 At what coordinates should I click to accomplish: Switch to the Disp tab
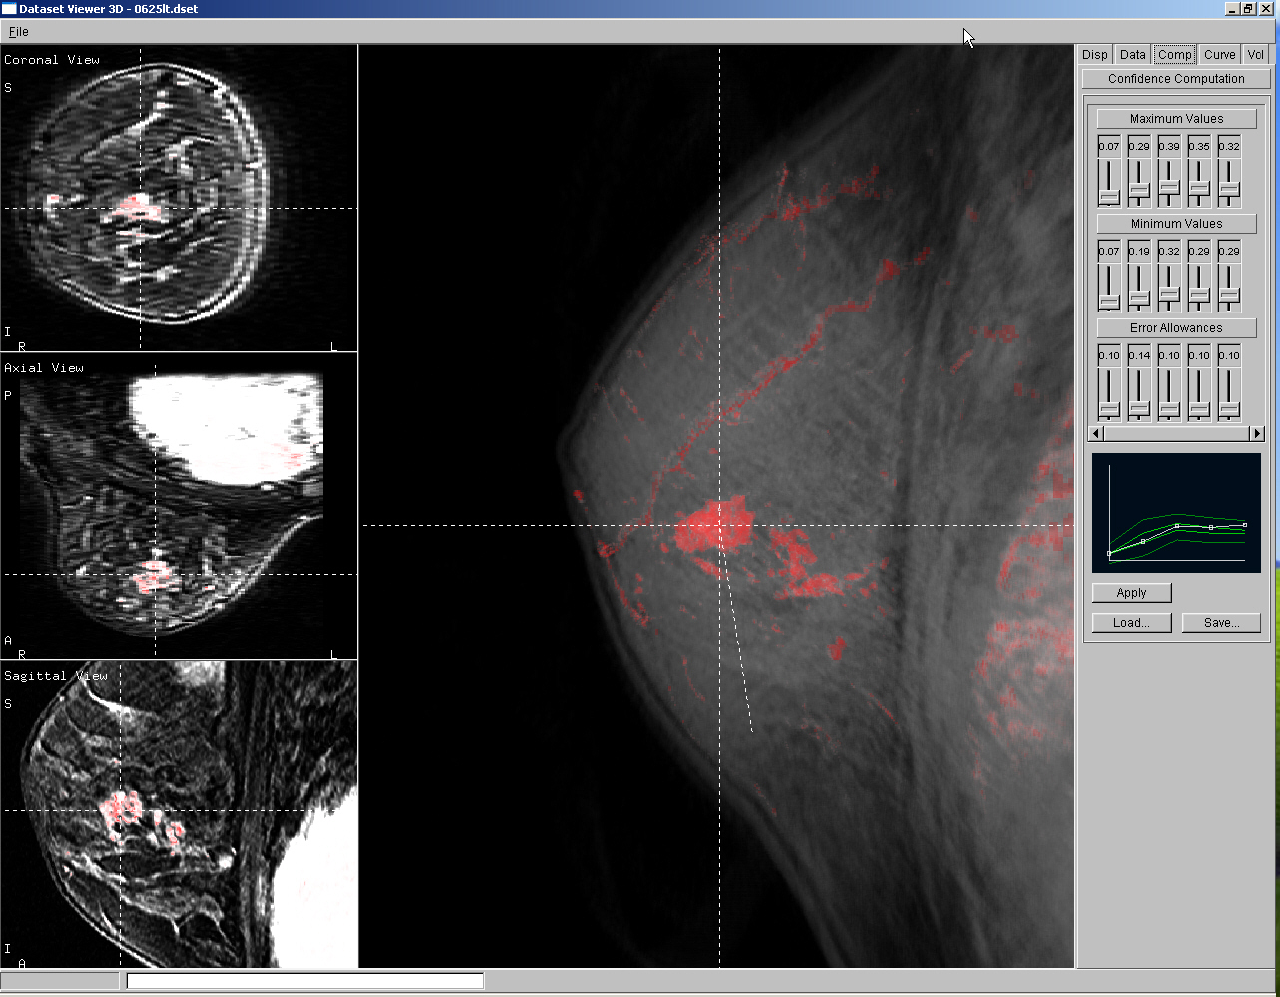coord(1095,55)
